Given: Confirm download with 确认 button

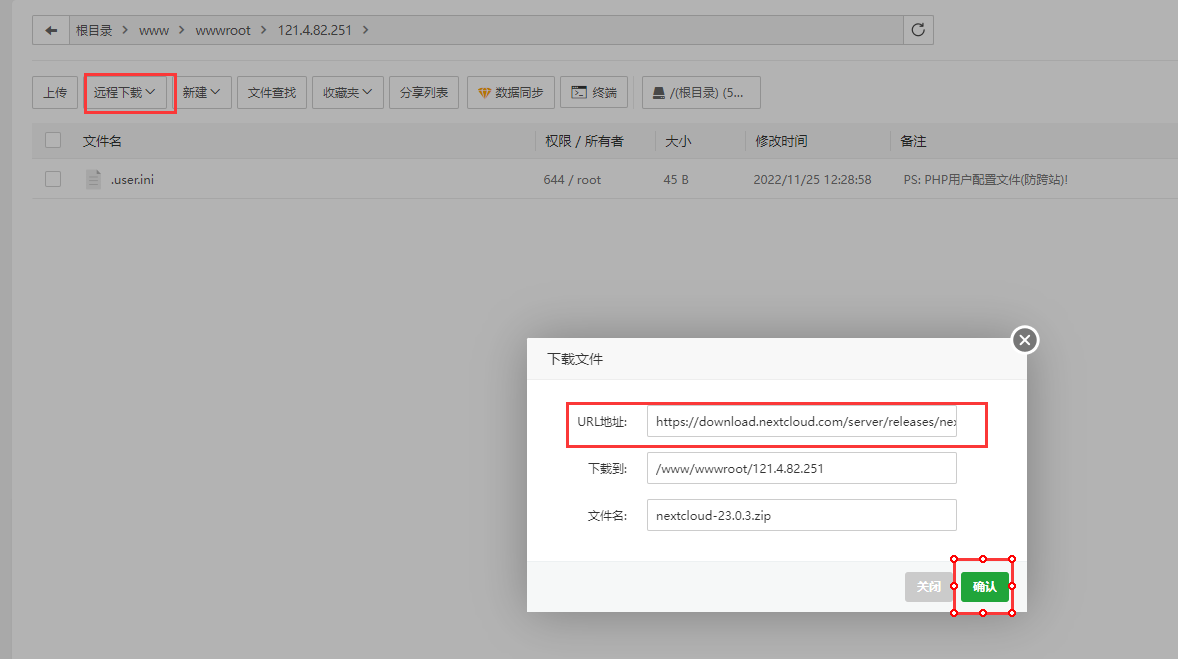Looking at the screenshot, I should pos(984,587).
